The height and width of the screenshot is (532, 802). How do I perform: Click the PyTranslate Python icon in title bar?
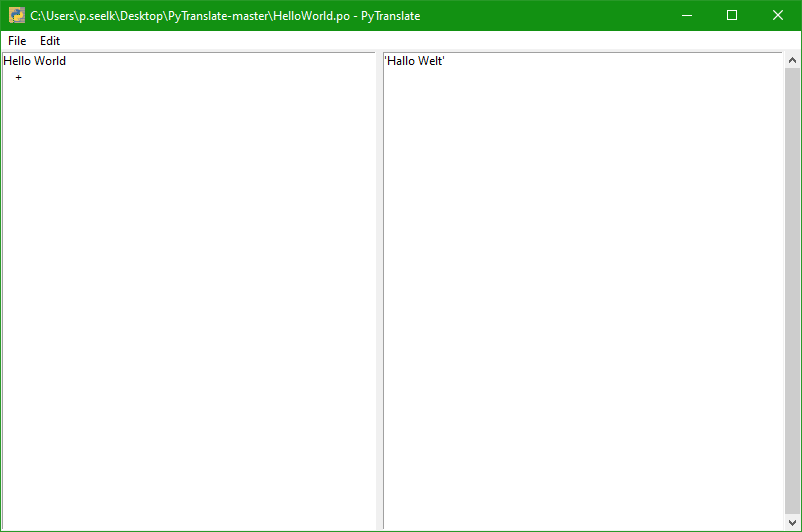(17, 15)
